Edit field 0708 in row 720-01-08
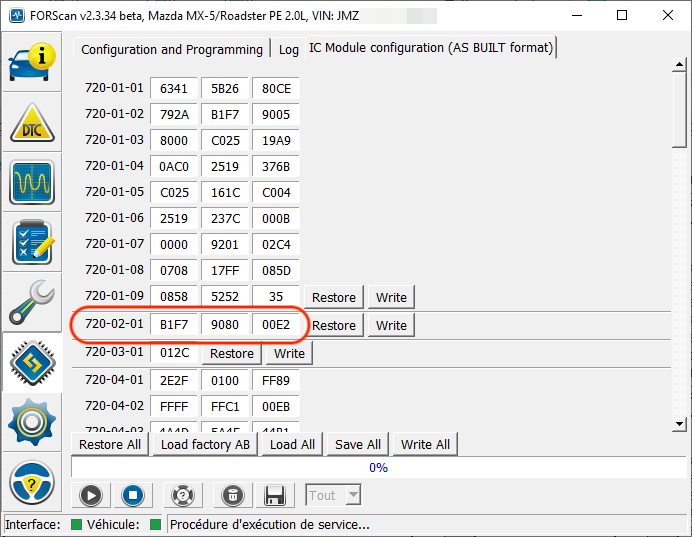This screenshot has width=692, height=537. [174, 270]
